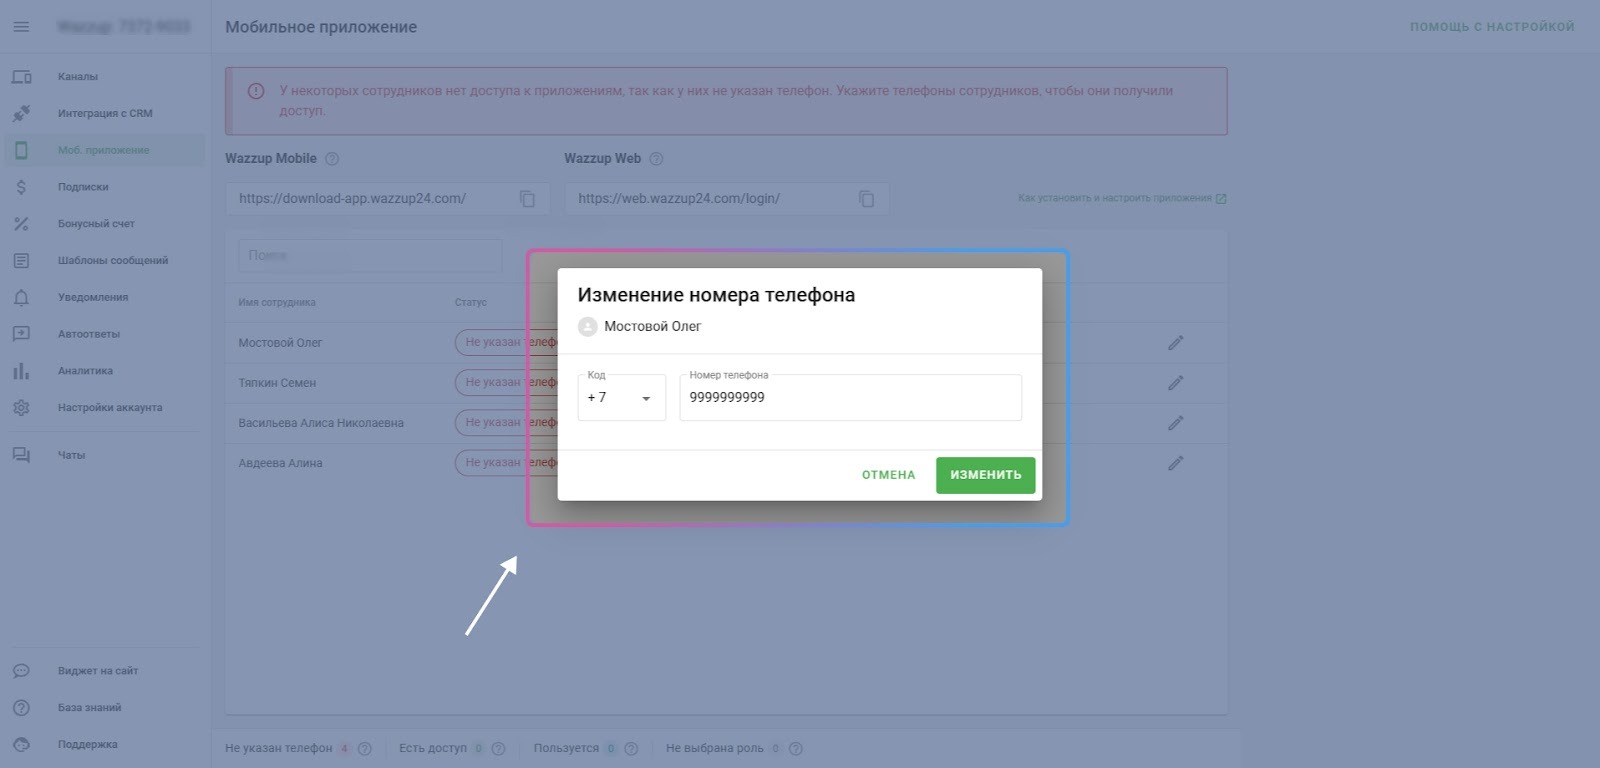Edit phone for Мостовой Олег pencil icon

coord(1175,343)
